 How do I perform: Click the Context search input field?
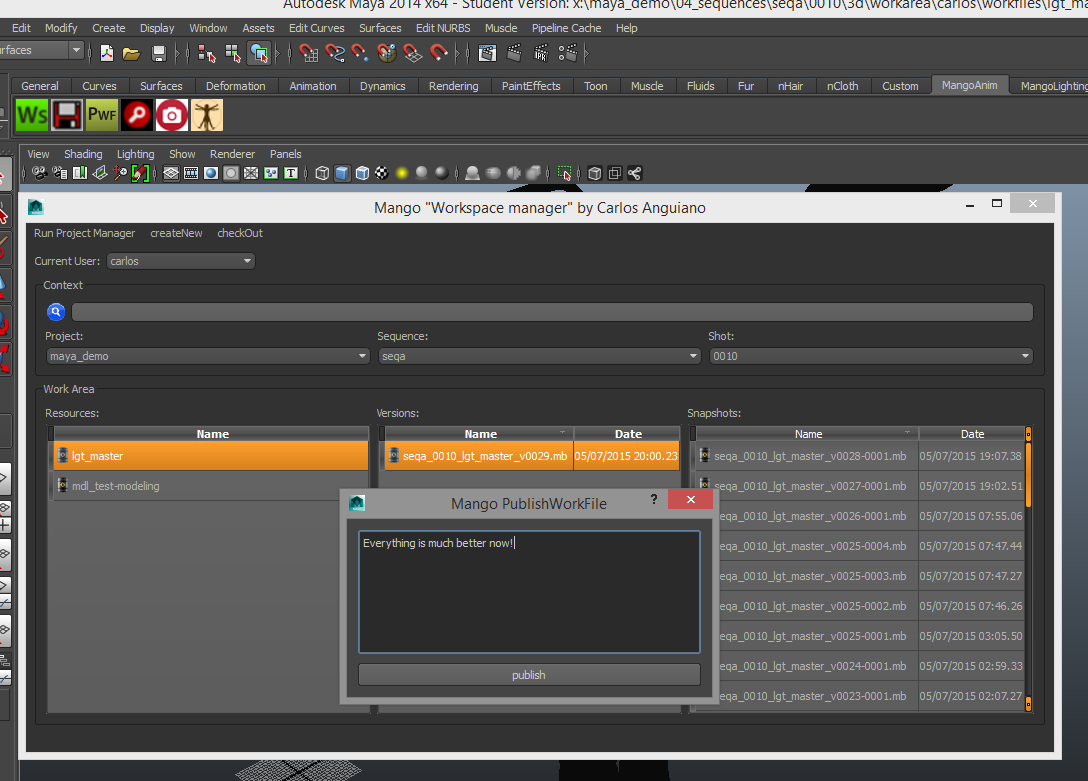pyautogui.click(x=552, y=312)
